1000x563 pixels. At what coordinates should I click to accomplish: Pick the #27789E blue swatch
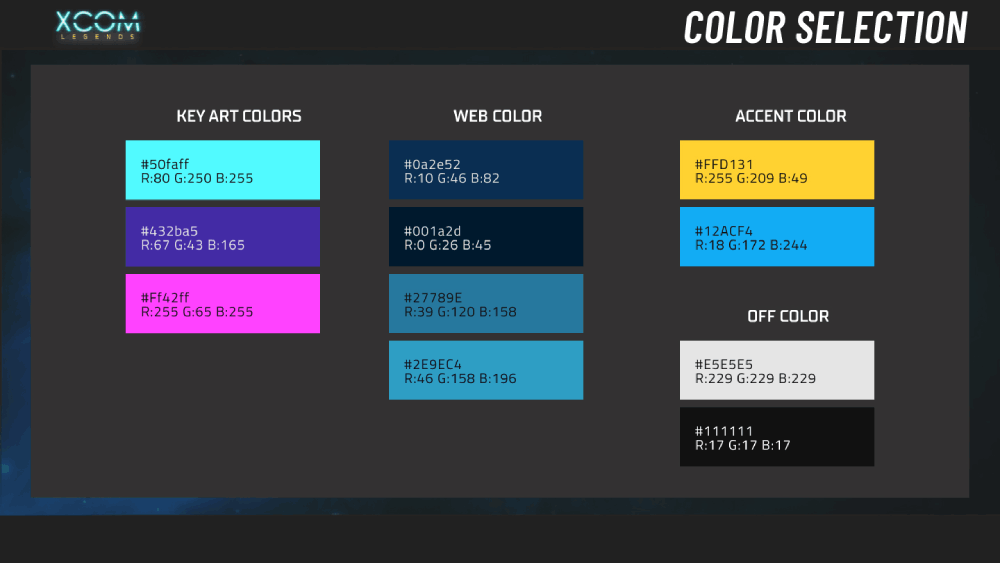click(x=486, y=303)
